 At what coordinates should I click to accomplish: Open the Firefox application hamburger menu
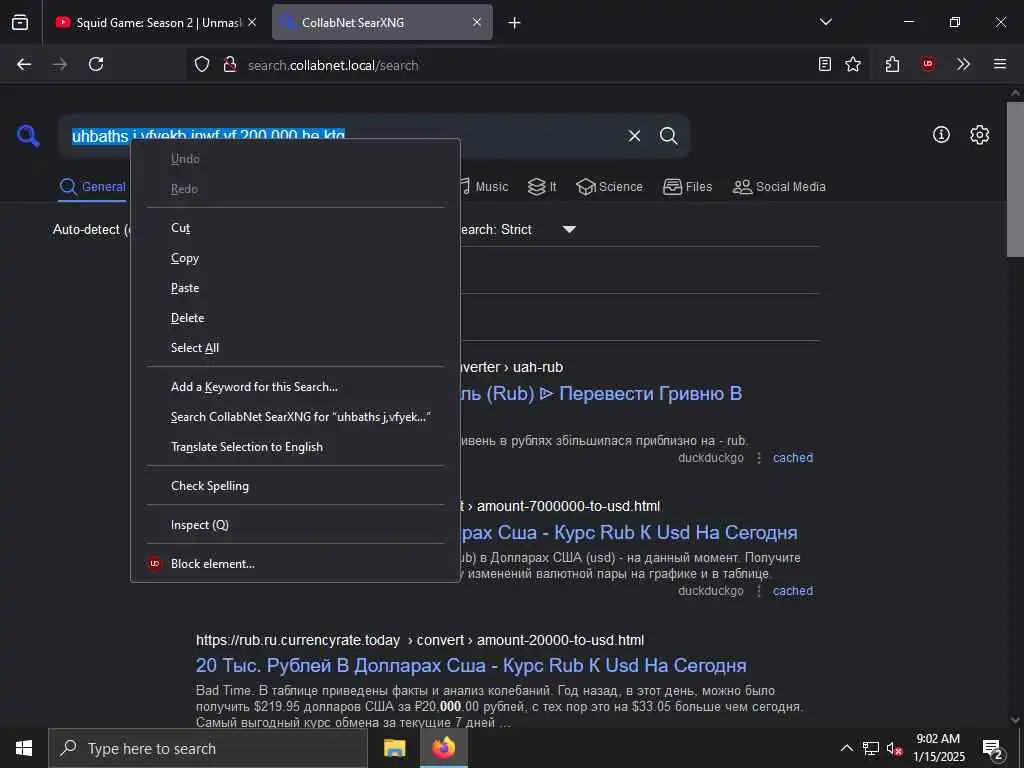click(x=1000, y=64)
